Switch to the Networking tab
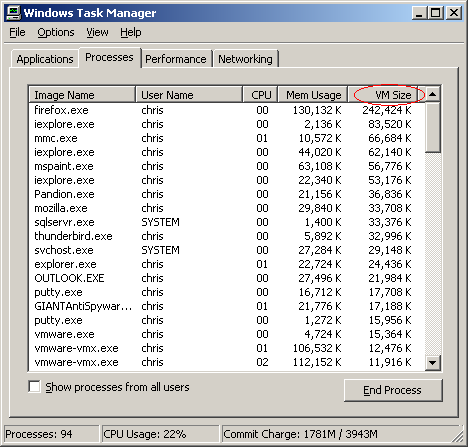The width and height of the screenshot is (468, 447). [x=245, y=59]
